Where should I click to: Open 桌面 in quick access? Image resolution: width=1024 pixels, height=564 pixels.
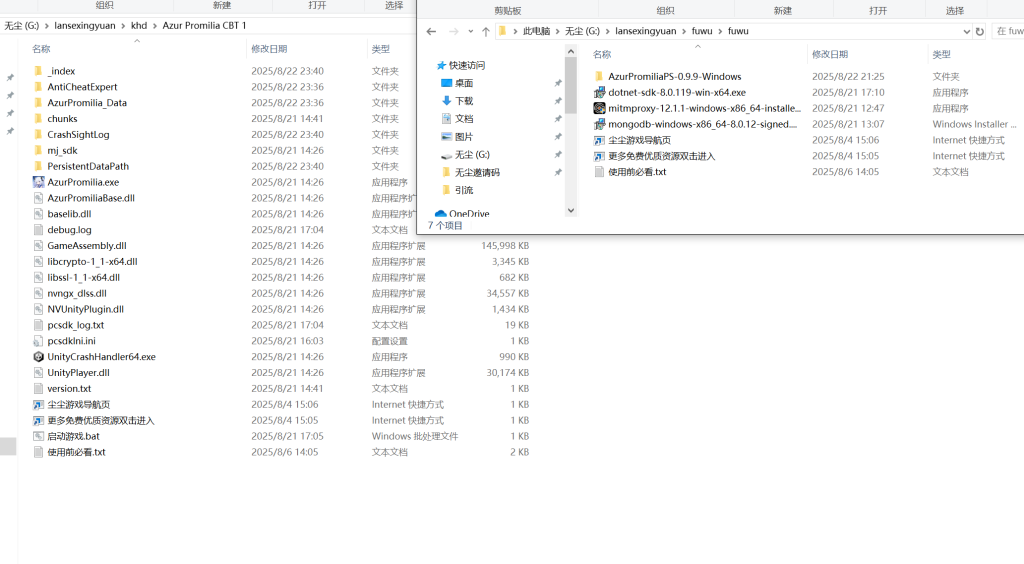point(464,83)
